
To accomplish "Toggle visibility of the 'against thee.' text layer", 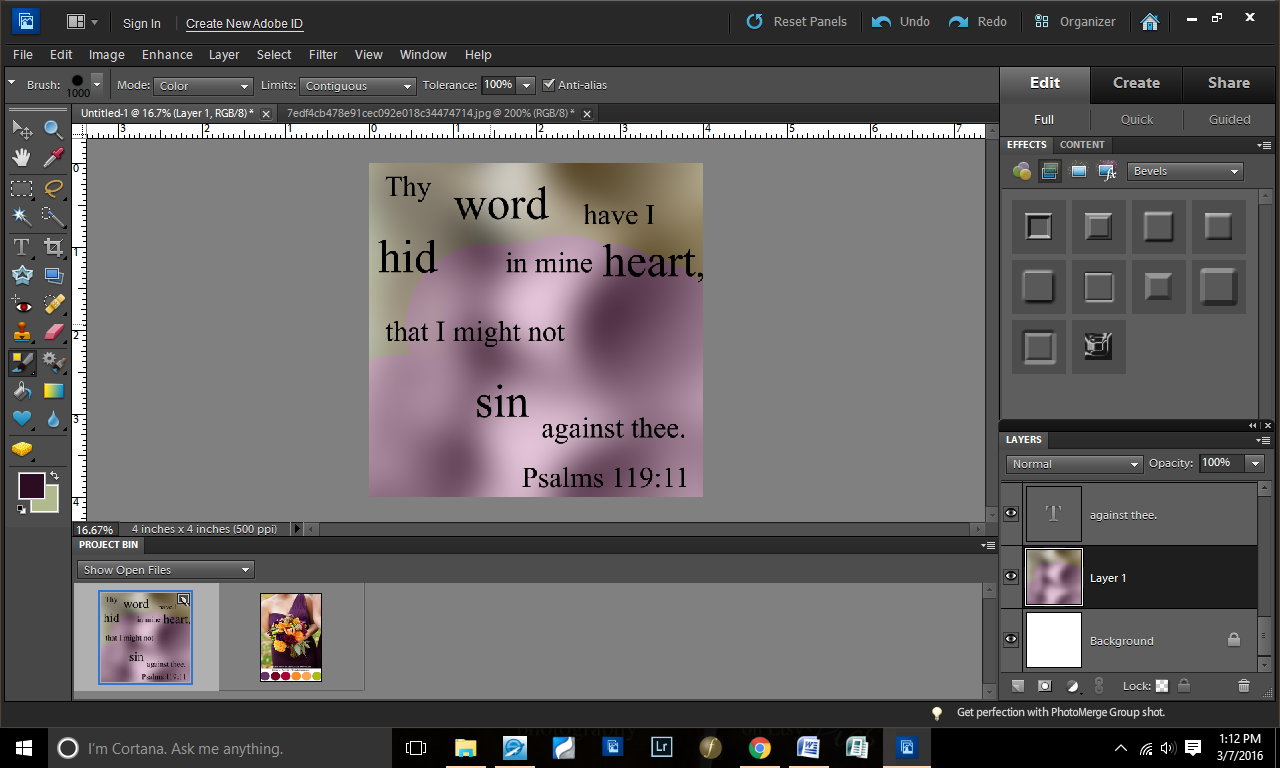I will tap(1011, 514).
